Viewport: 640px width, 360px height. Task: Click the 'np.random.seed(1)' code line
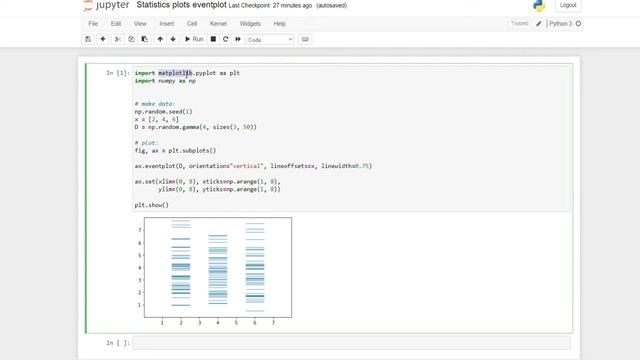pos(163,111)
